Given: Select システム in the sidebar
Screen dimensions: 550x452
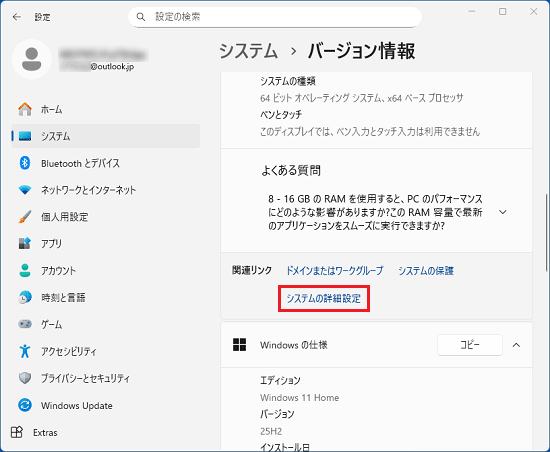Looking at the screenshot, I should coord(106,136).
